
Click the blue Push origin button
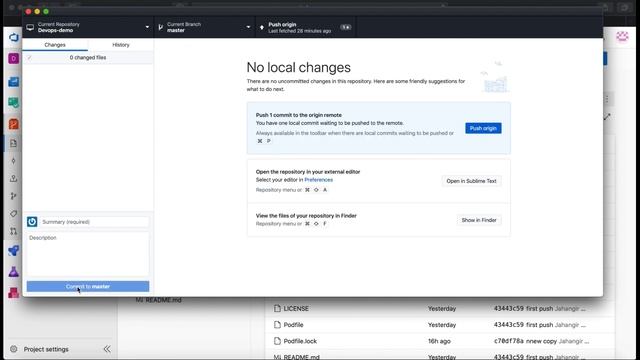pyautogui.click(x=483, y=128)
